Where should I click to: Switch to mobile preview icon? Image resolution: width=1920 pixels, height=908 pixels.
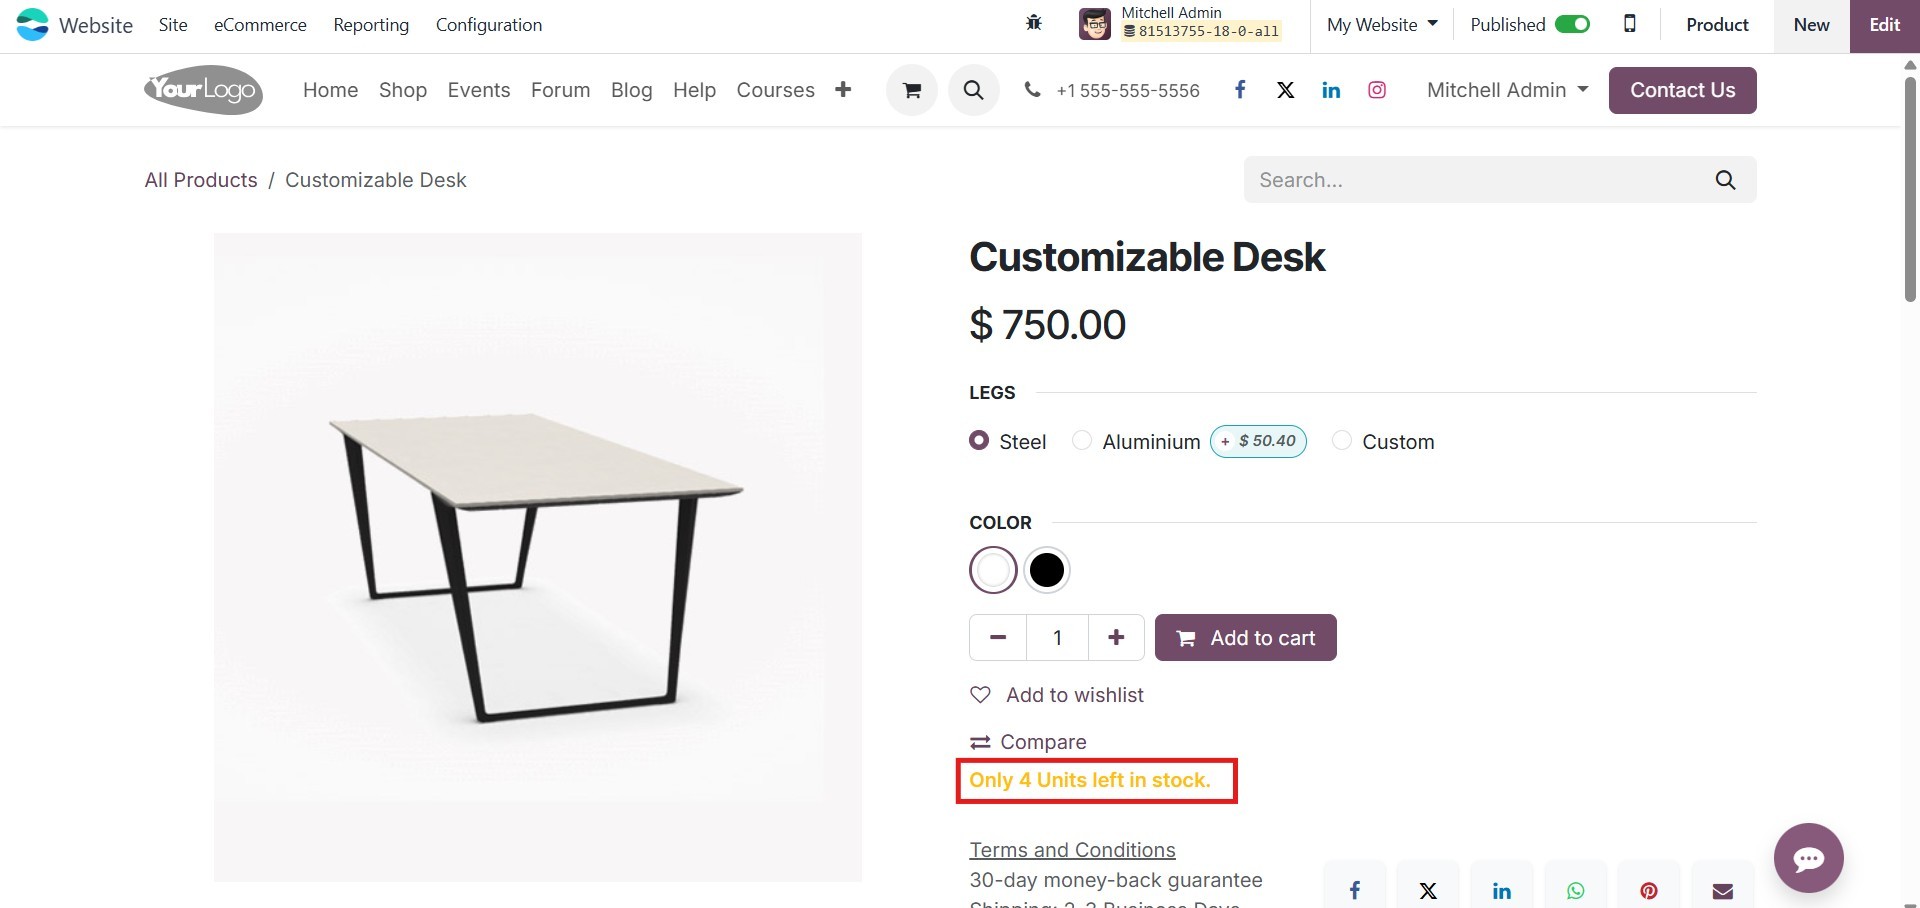coord(1629,23)
